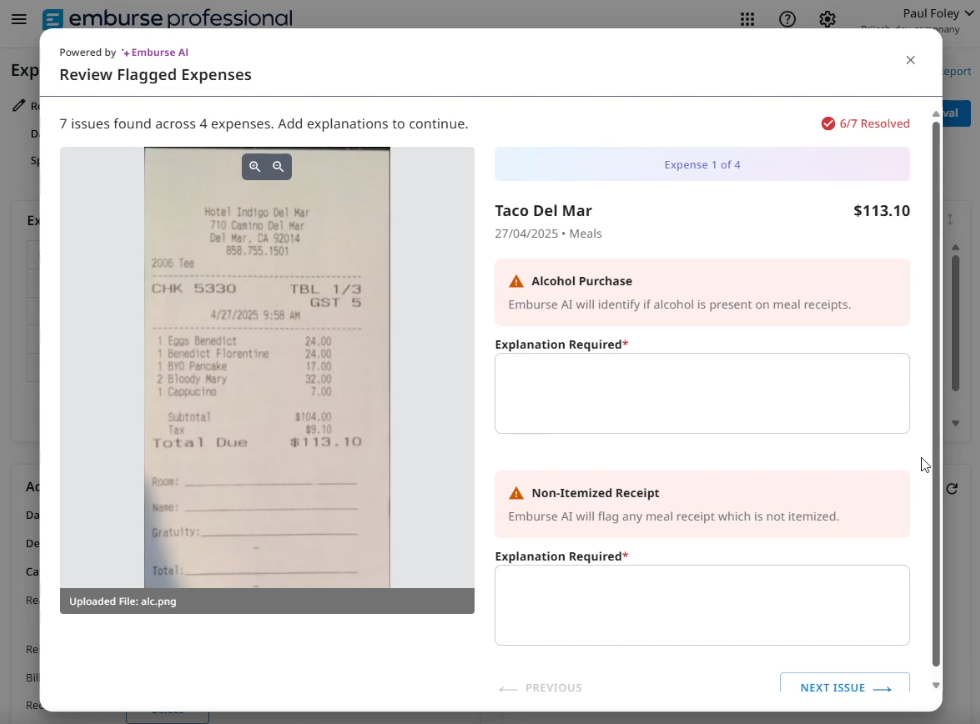Close the Review Flagged Expenses dialog
The image size is (980, 724).
pyautogui.click(x=910, y=60)
